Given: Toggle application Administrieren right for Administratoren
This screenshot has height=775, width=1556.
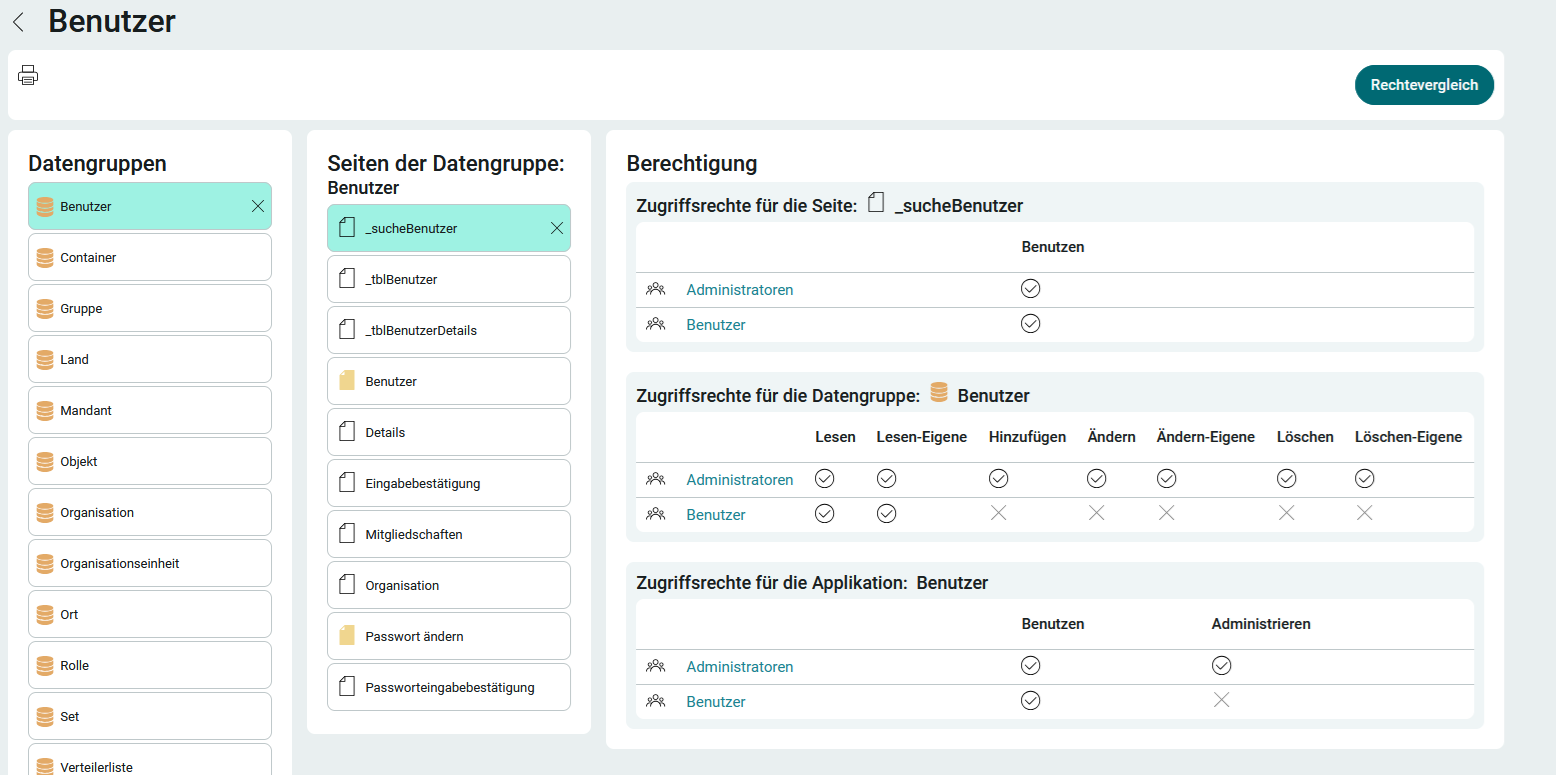Looking at the screenshot, I should [1222, 666].
